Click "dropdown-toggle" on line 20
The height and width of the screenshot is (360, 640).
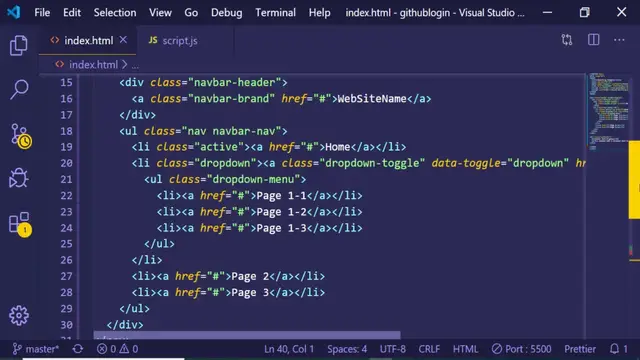pyautogui.click(x=372, y=163)
